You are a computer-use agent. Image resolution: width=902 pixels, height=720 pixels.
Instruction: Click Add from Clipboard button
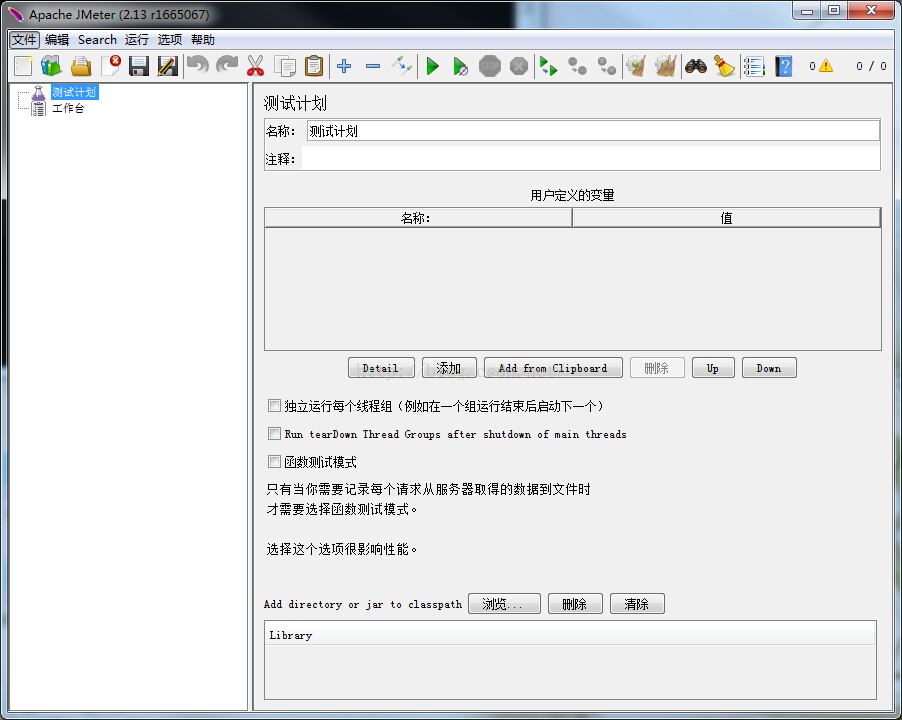[x=553, y=368]
